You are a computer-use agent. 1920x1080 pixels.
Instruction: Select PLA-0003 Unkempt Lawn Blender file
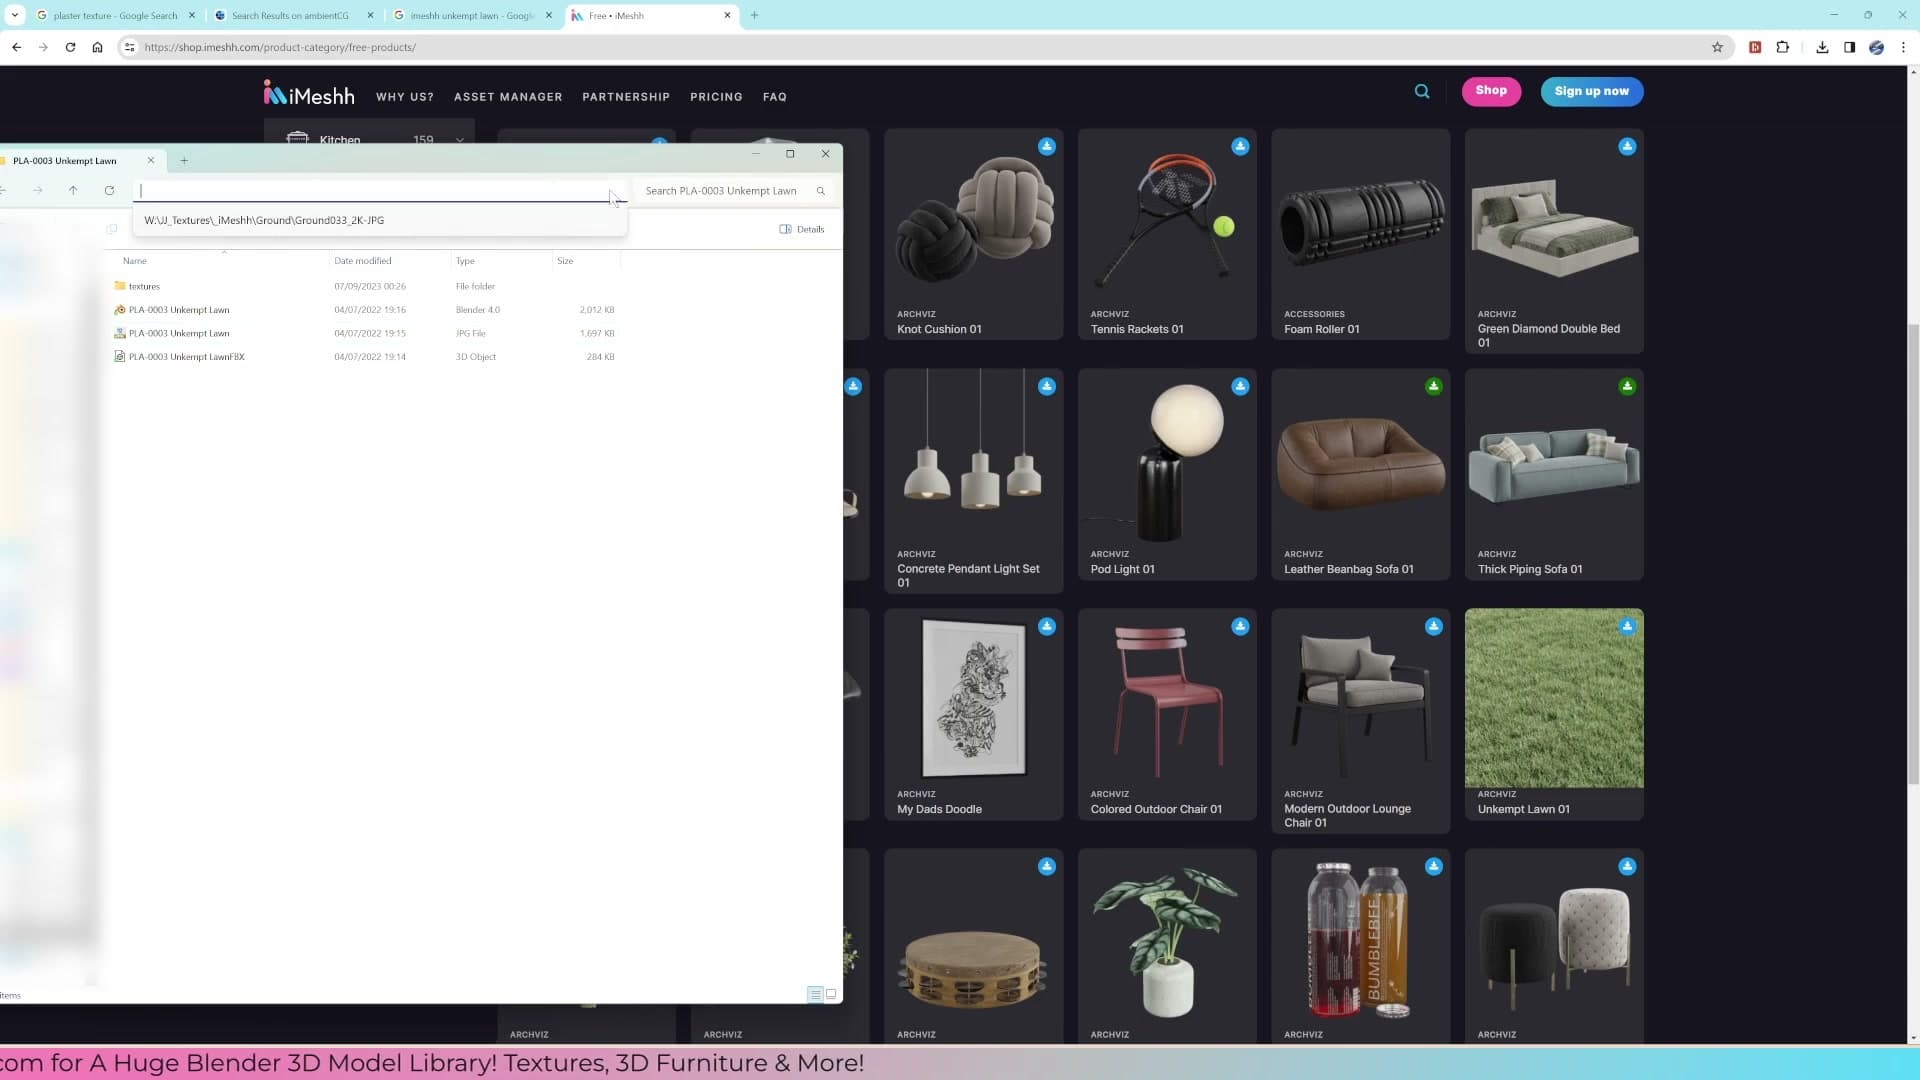pos(365,310)
